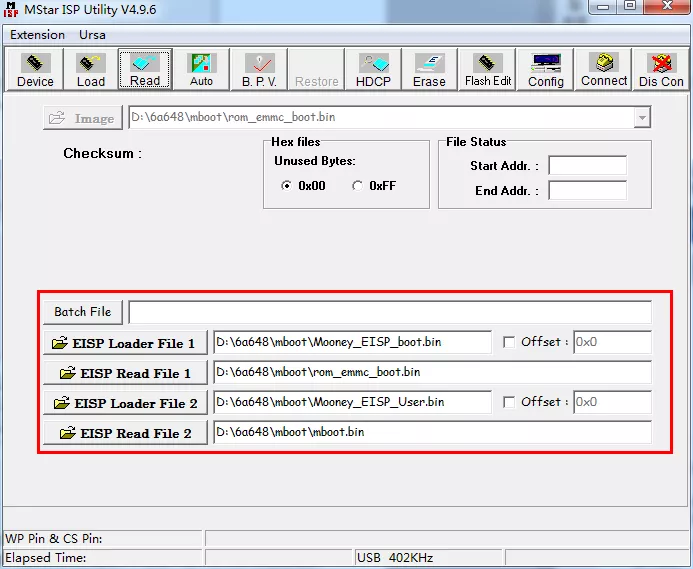Select the Read toolbar icon

(145, 70)
